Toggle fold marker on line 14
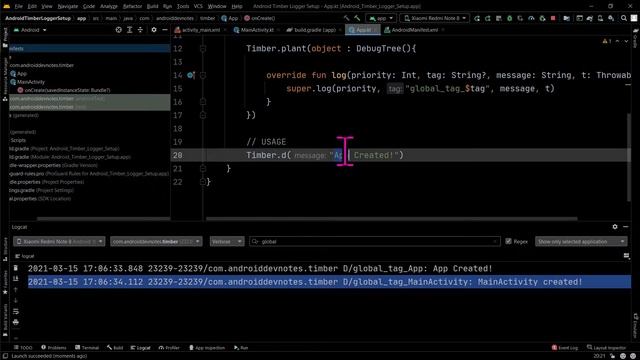The image size is (640, 360). pyautogui.click(x=203, y=75)
